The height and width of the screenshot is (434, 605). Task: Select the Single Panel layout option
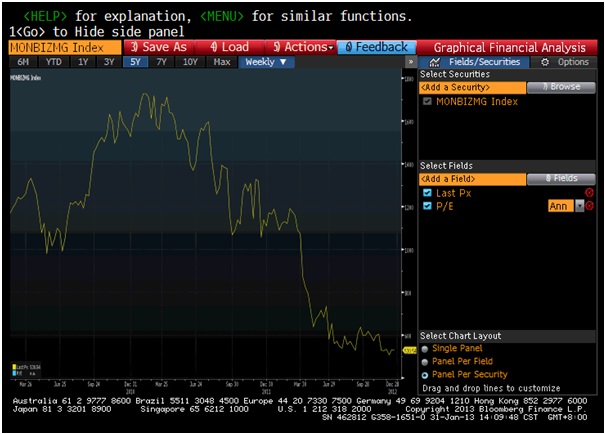click(x=425, y=349)
